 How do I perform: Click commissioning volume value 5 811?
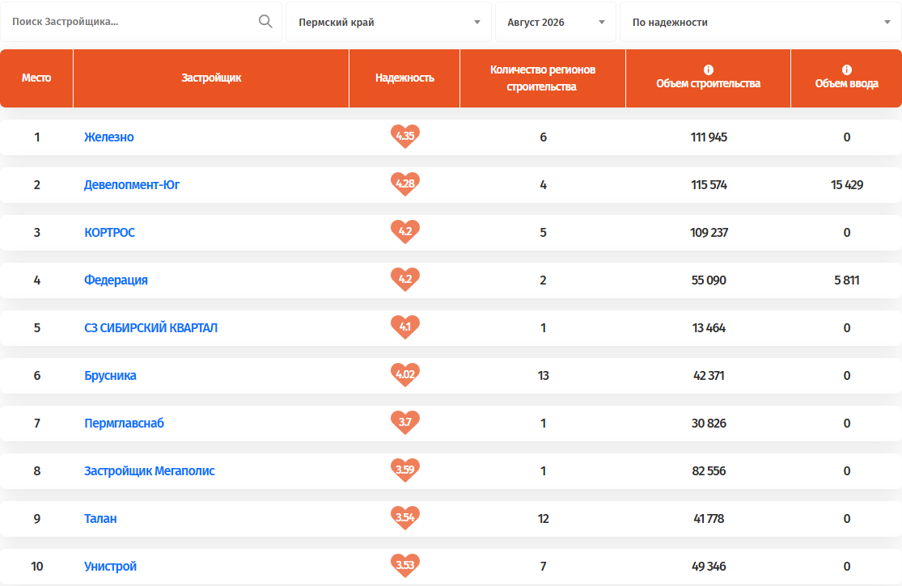pos(847,280)
